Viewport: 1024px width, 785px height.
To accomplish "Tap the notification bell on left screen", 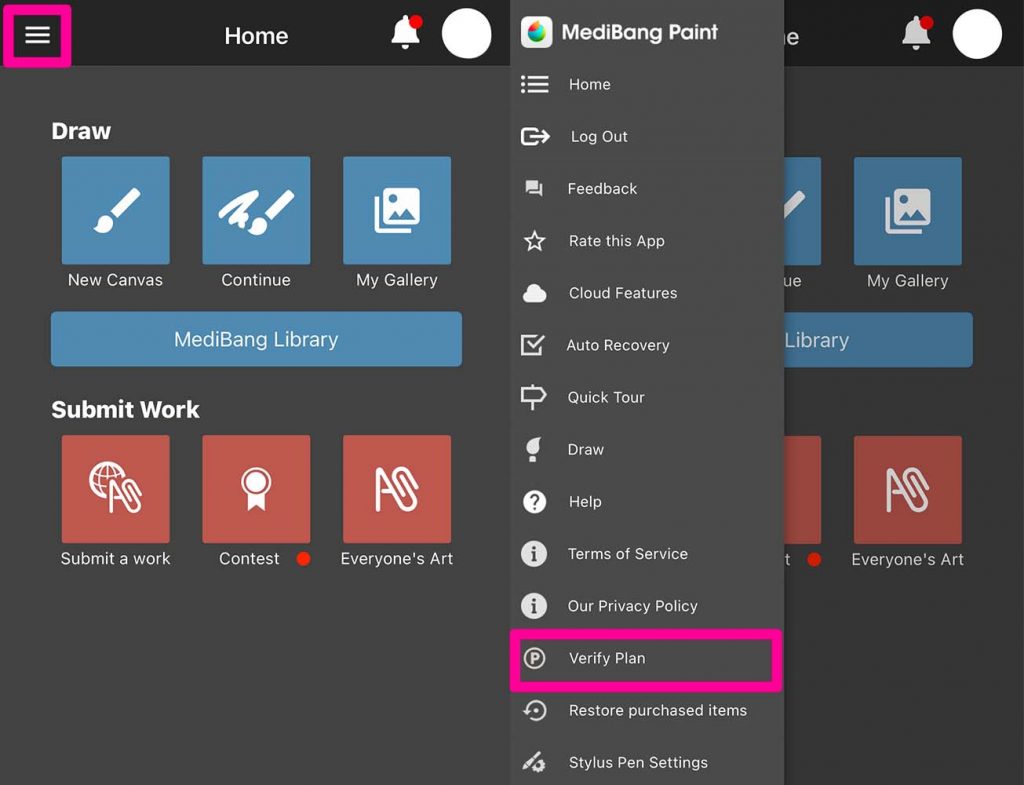I will click(x=406, y=33).
